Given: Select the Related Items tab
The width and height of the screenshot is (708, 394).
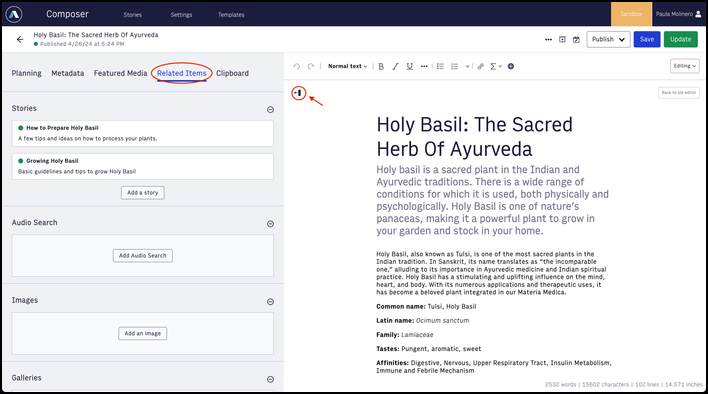Looking at the screenshot, I should pyautogui.click(x=182, y=73).
